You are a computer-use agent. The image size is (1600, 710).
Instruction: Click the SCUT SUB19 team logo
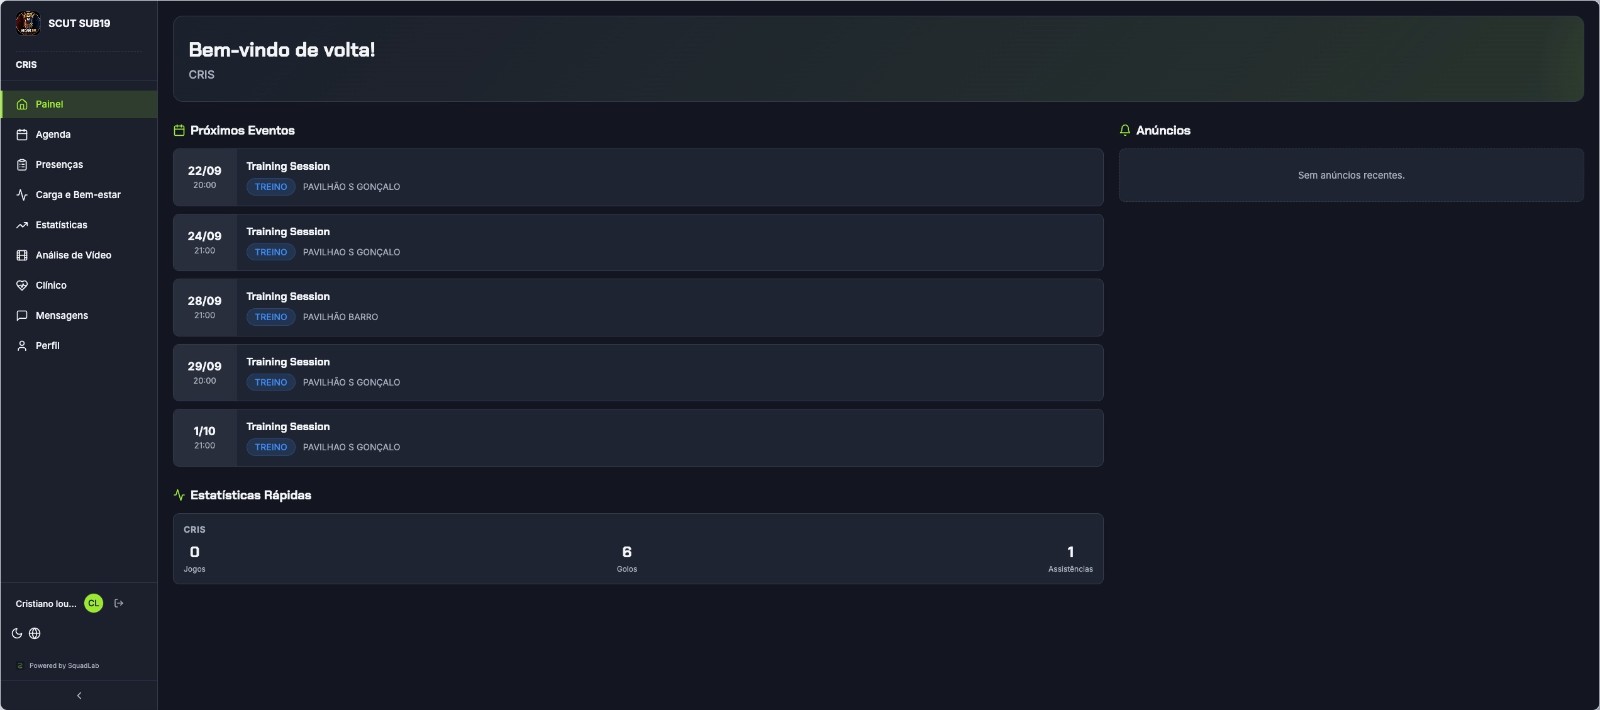point(28,23)
